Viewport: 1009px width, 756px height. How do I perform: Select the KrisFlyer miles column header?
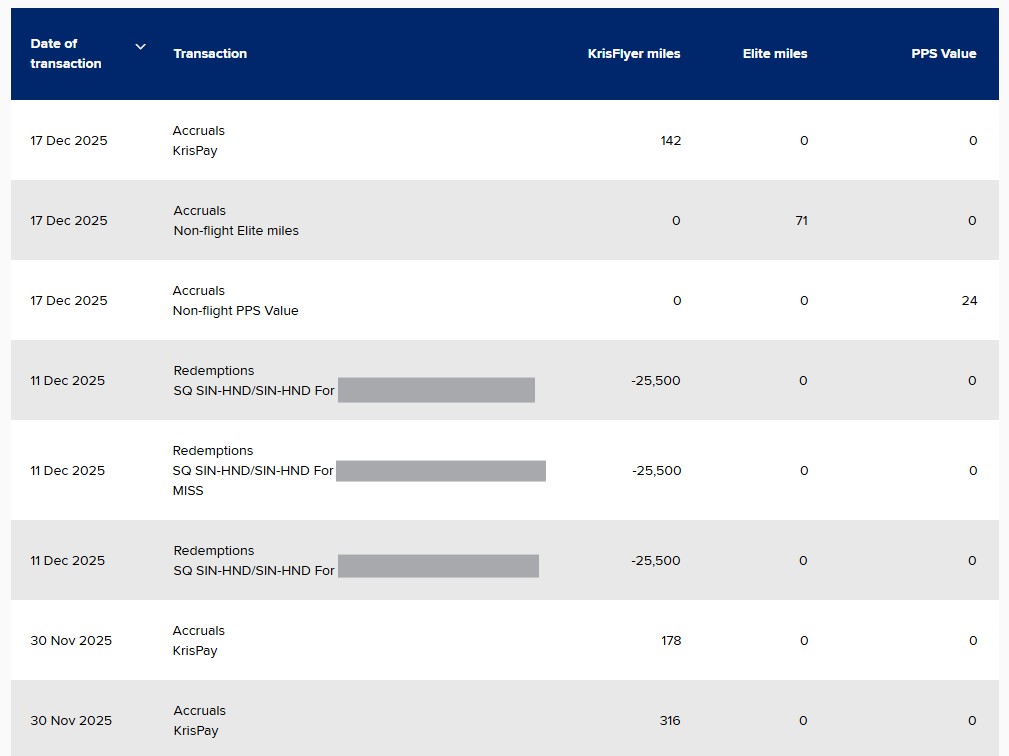(634, 54)
